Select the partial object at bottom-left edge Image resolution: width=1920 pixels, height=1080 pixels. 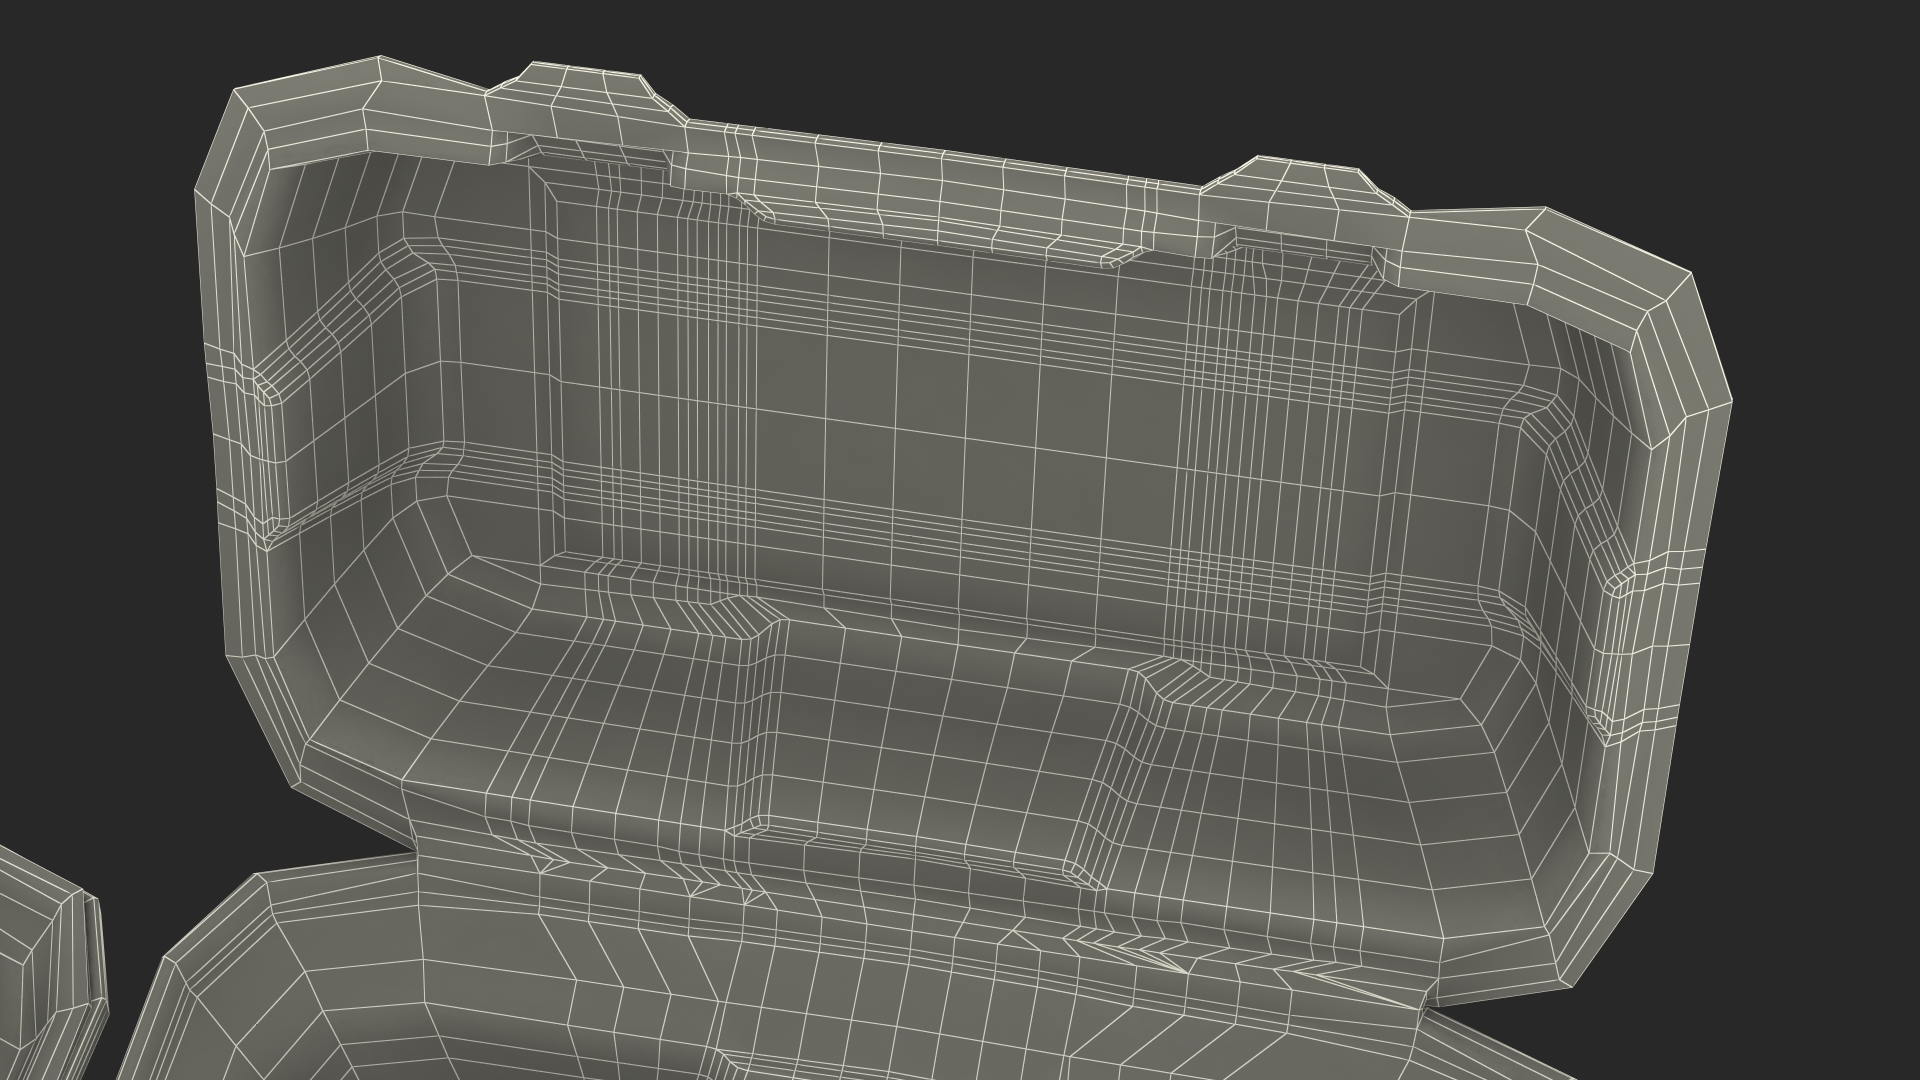[x=50, y=960]
